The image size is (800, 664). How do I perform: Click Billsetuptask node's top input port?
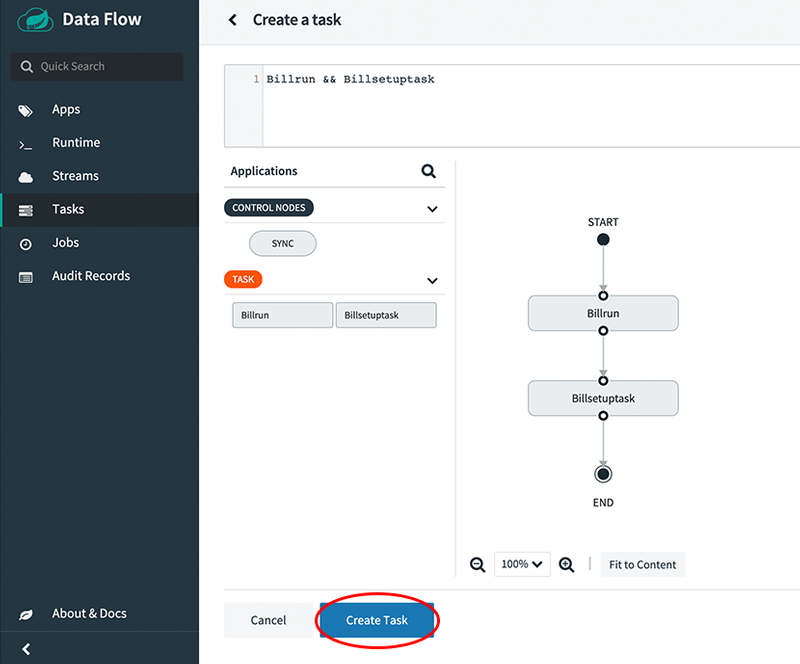tap(603, 381)
